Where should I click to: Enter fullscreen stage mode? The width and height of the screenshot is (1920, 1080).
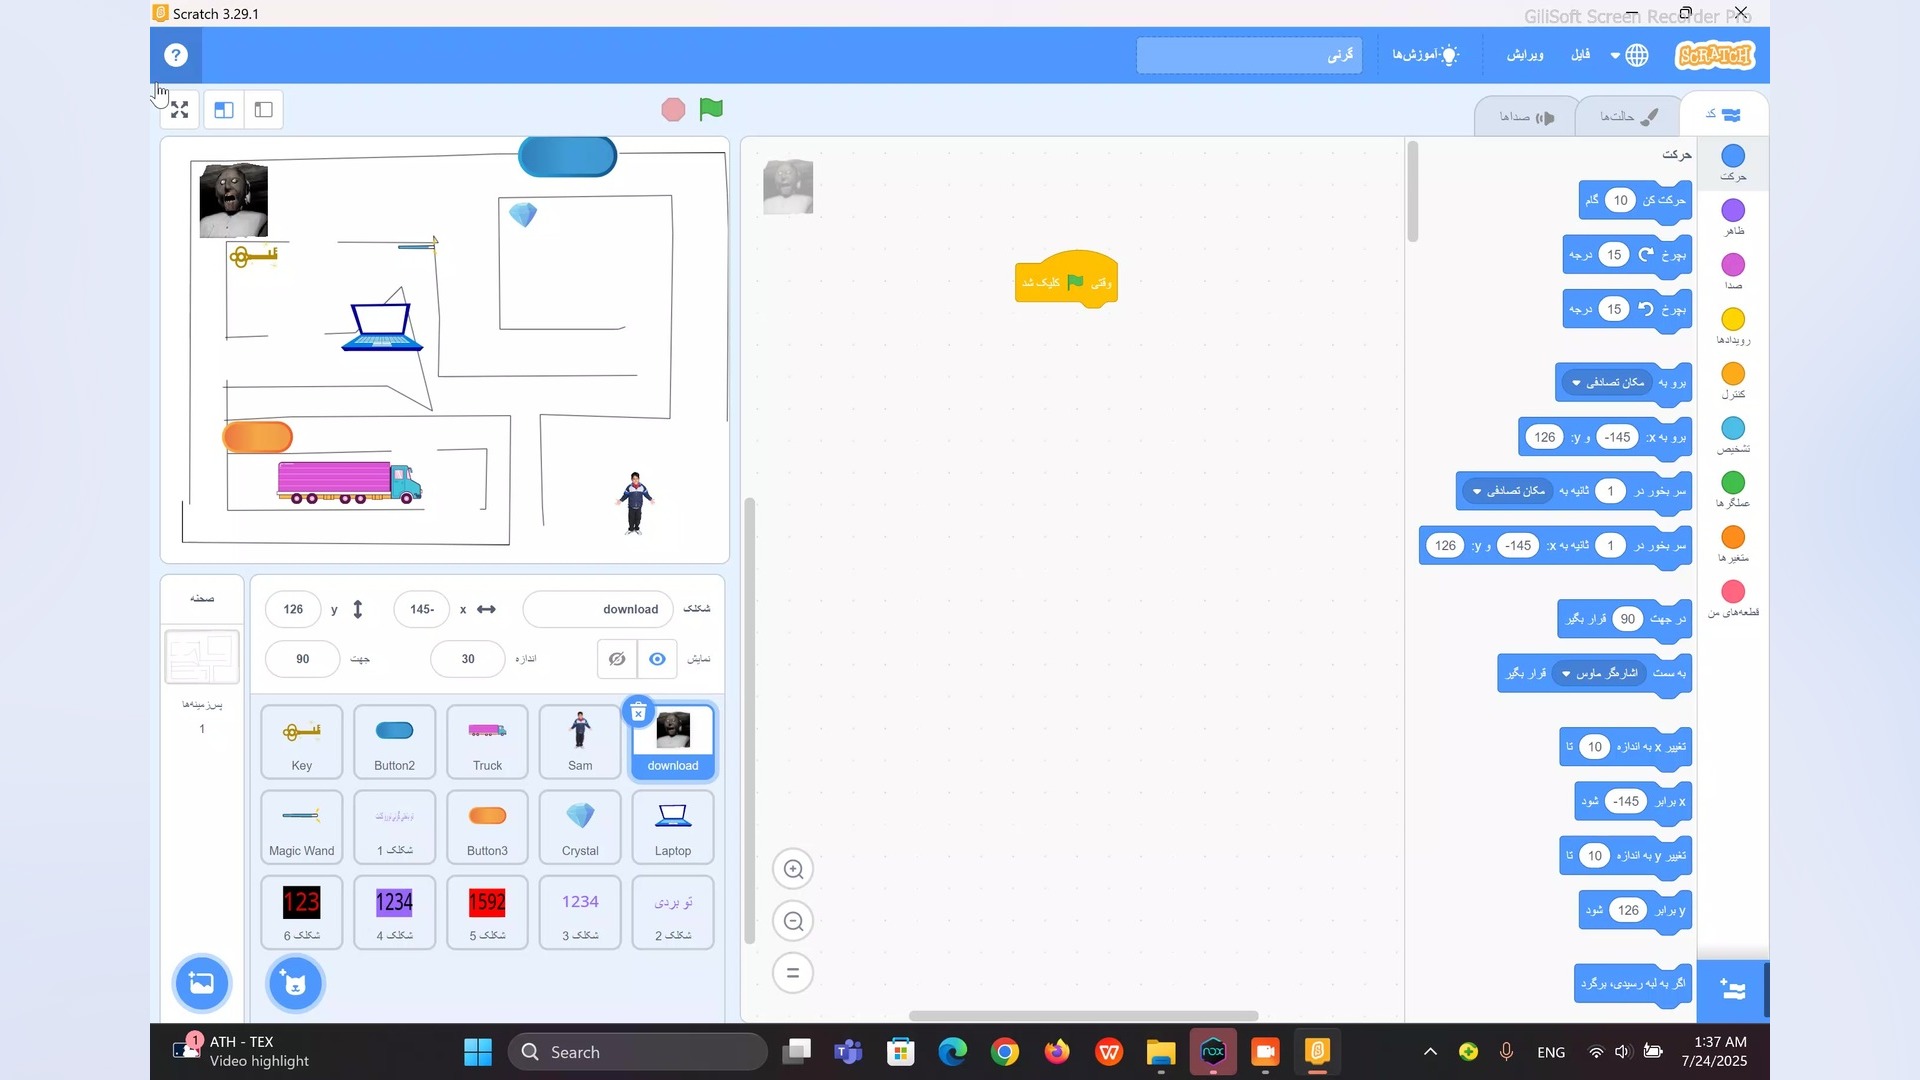click(180, 110)
